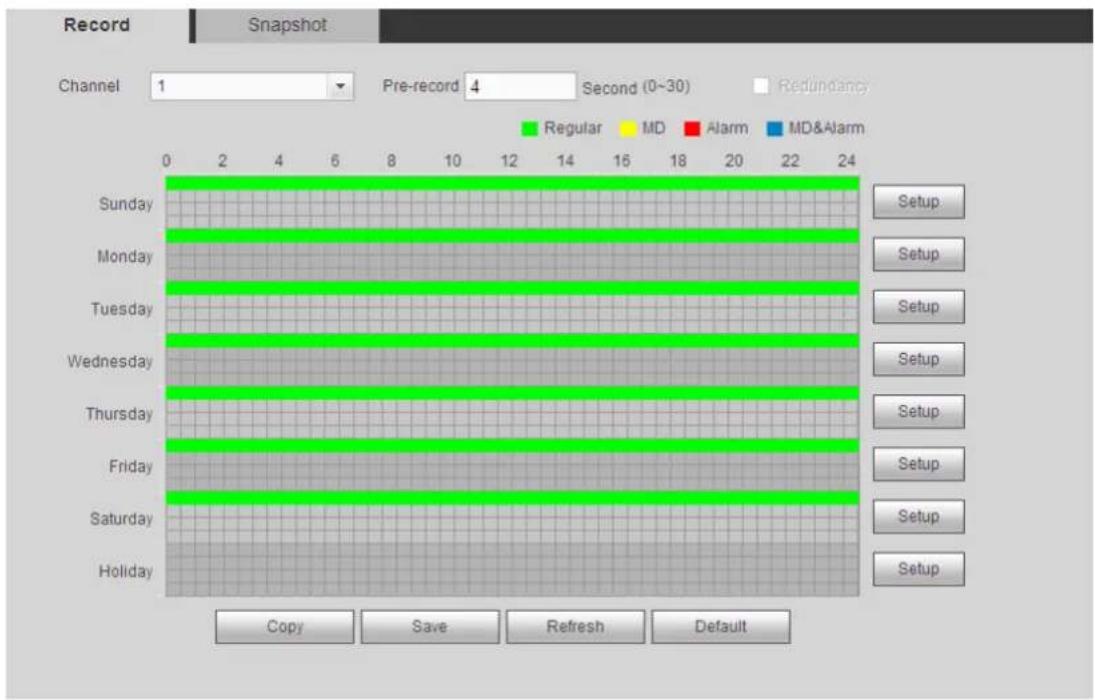Screen dimensions: 1095x700
Task: Select the green Regular record type swatch
Action: pos(530,129)
